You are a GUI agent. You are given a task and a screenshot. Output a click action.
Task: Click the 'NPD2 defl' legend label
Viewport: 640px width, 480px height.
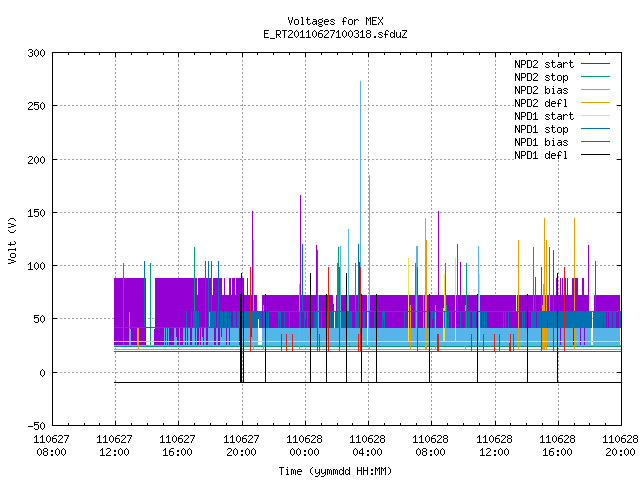(x=541, y=103)
